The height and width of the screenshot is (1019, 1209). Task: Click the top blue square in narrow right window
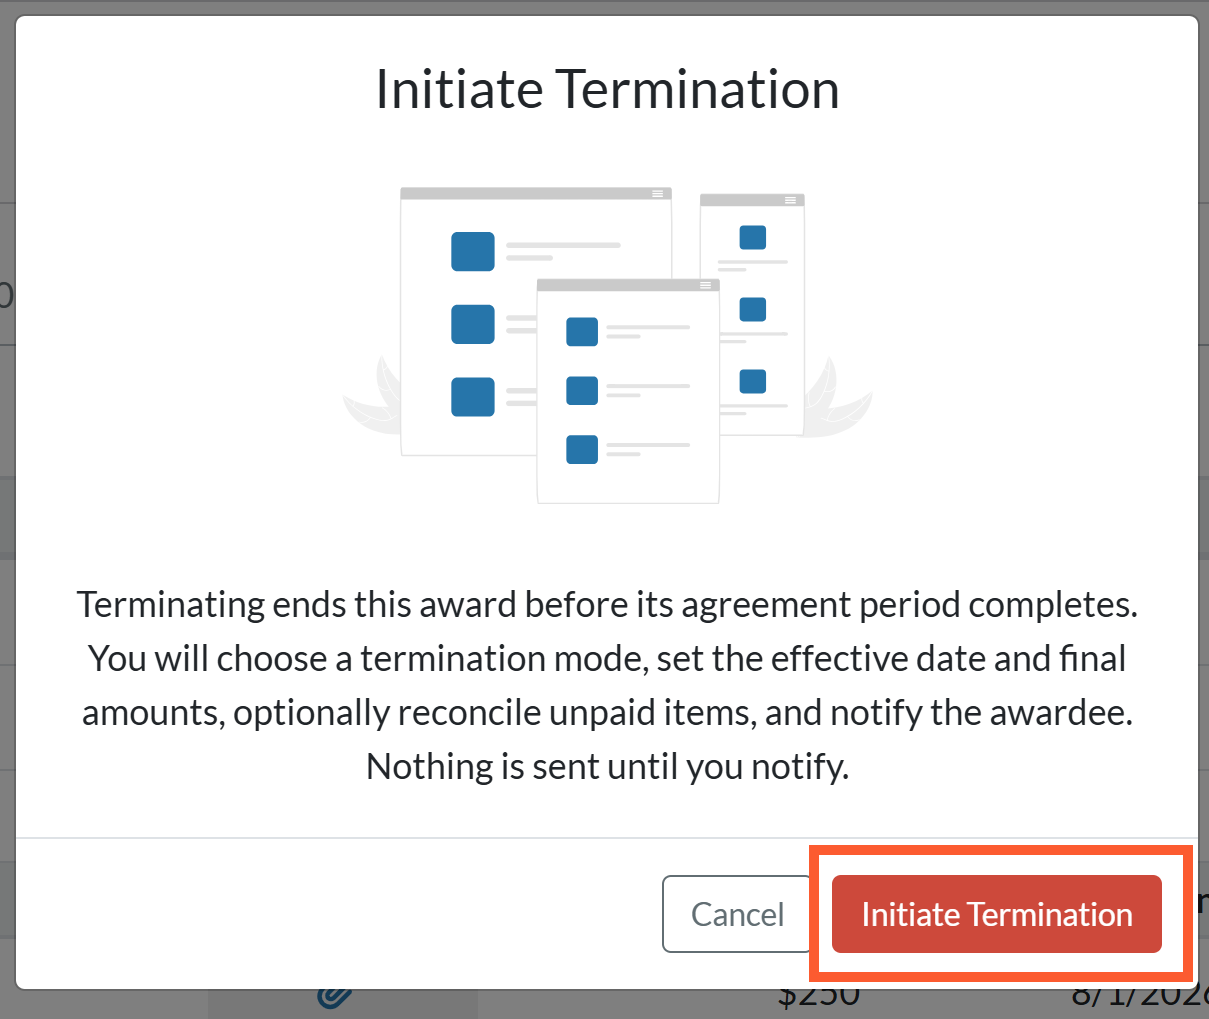point(753,237)
